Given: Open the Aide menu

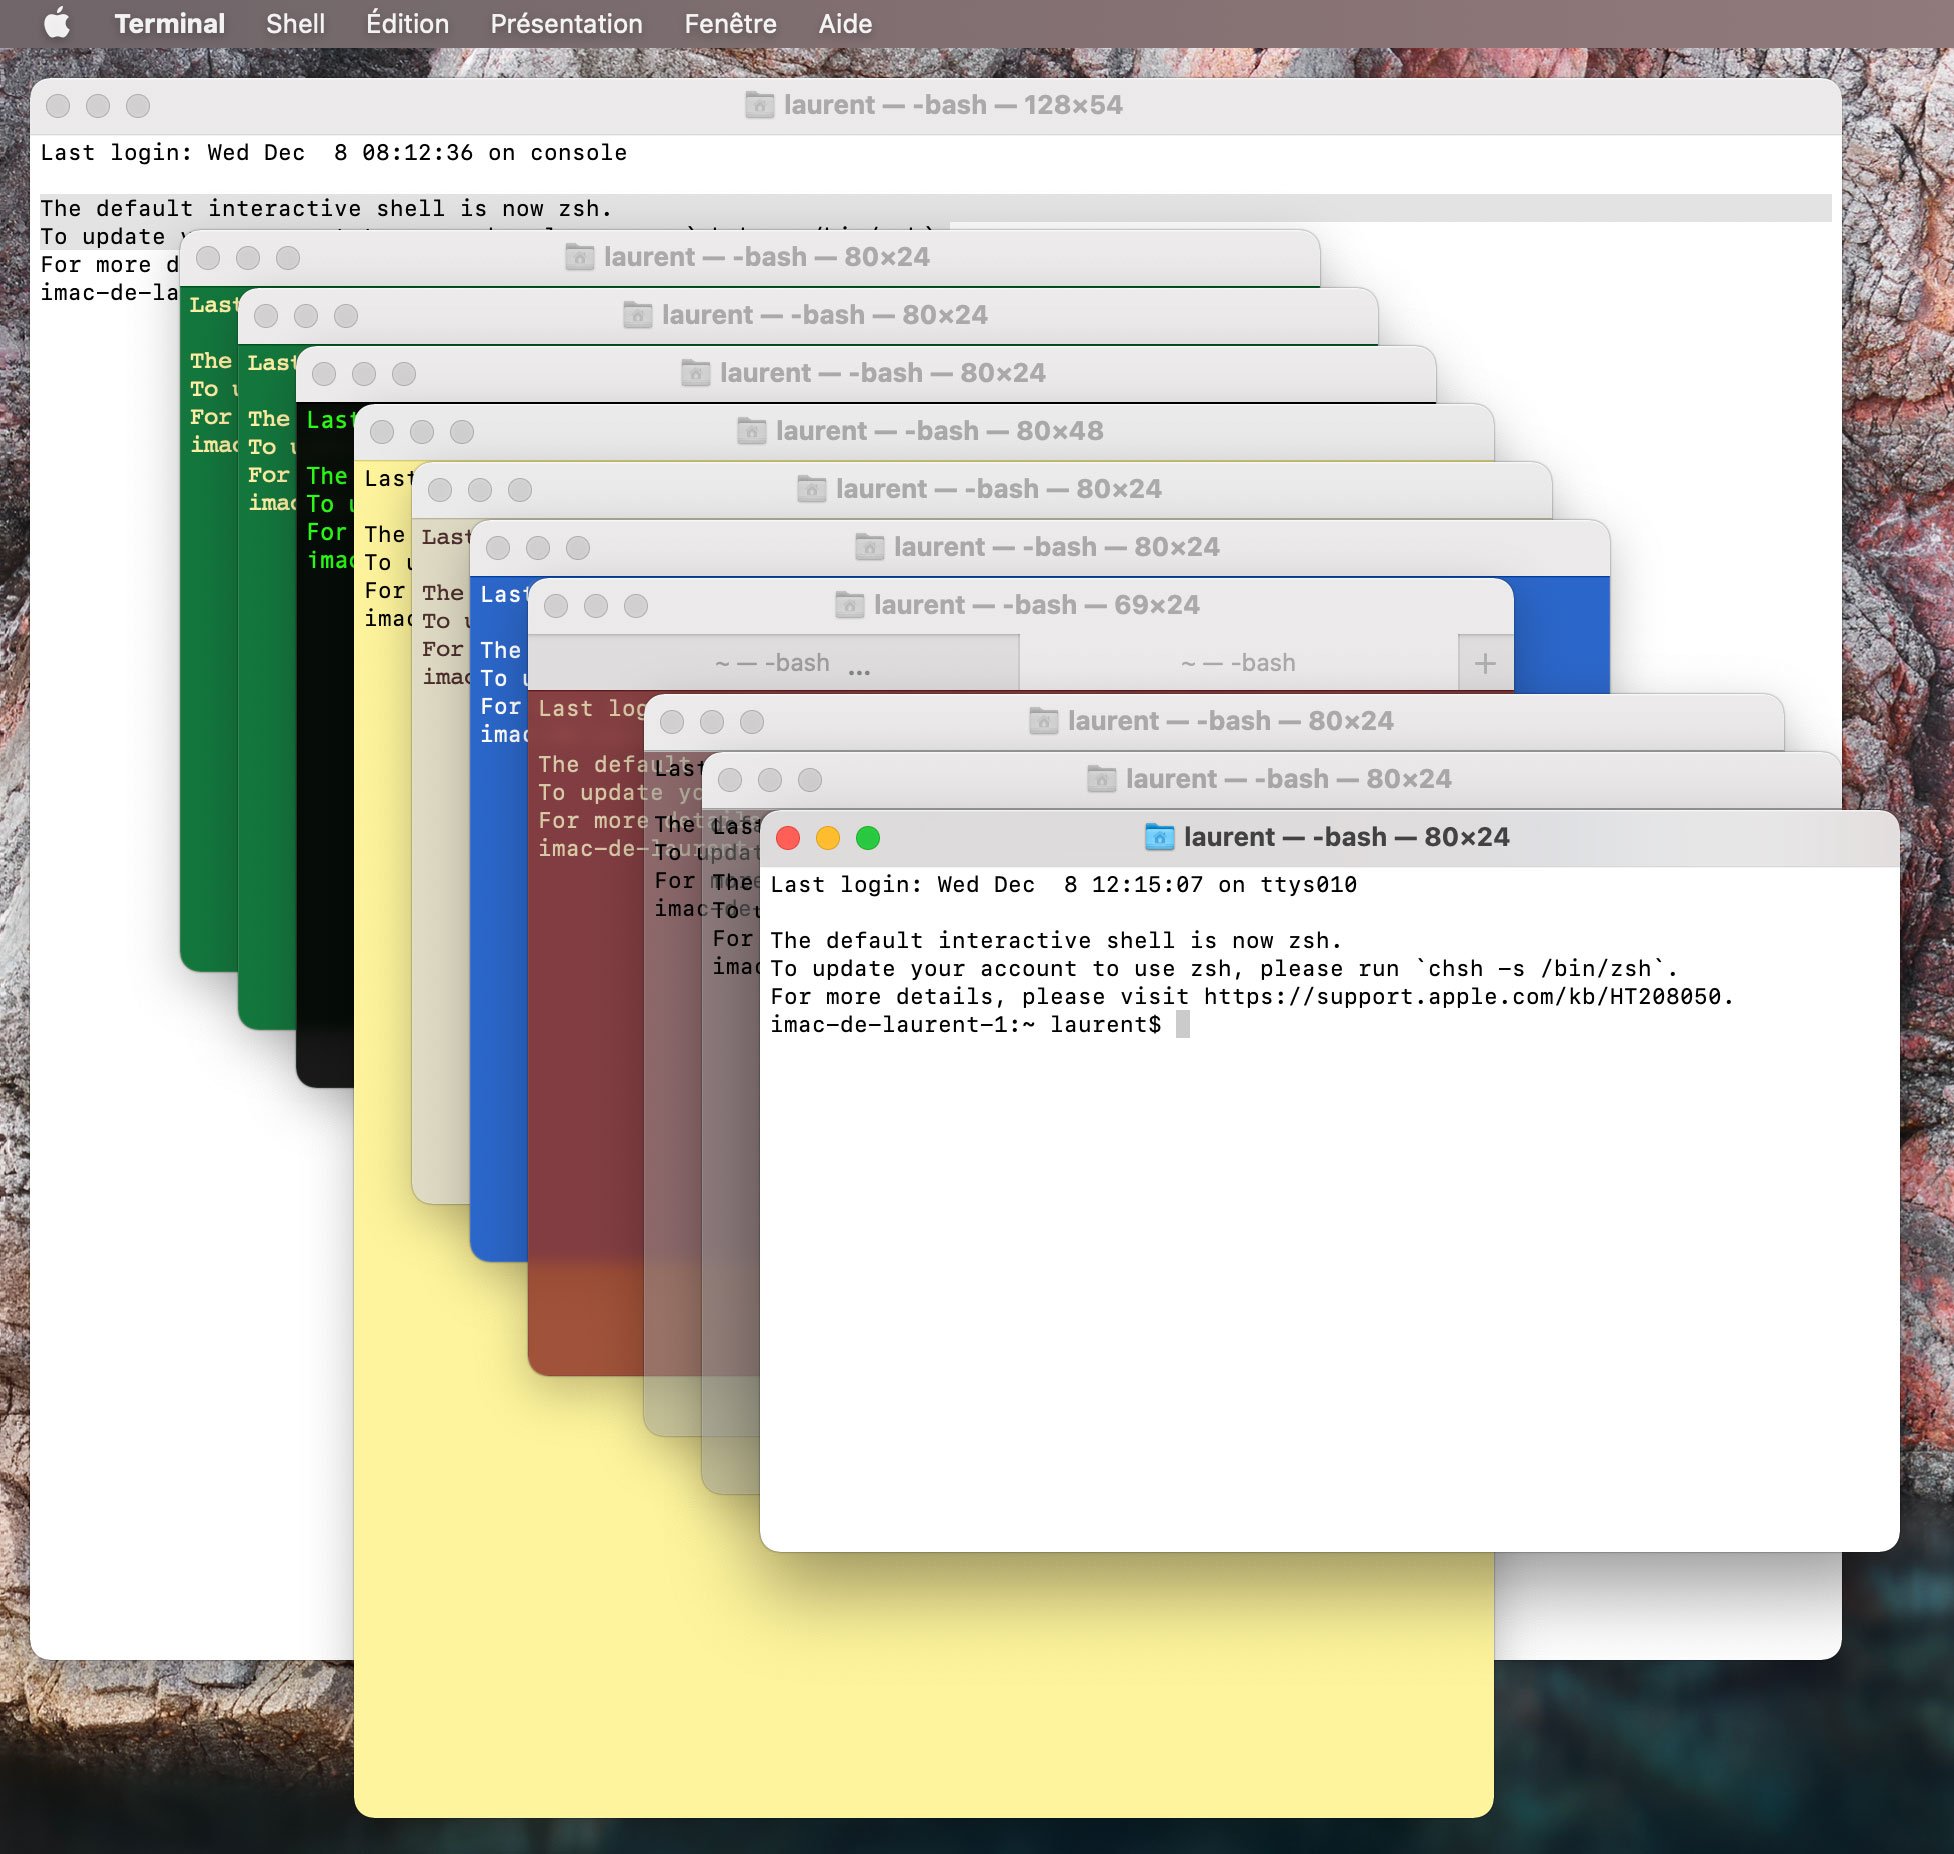Looking at the screenshot, I should point(845,23).
